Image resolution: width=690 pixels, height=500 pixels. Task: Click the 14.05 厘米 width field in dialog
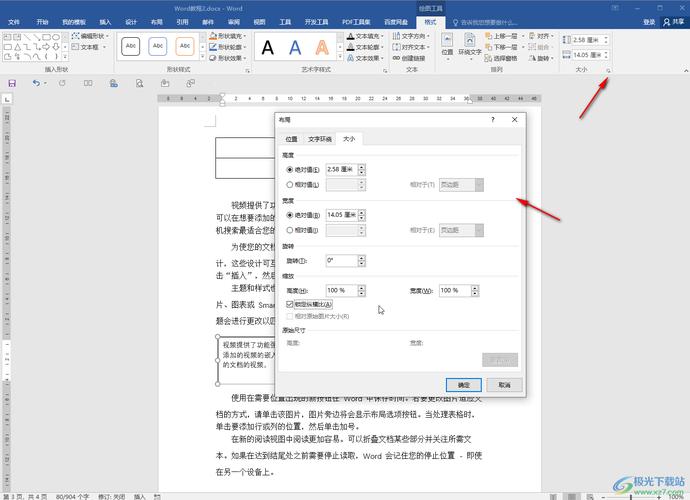pyautogui.click(x=341, y=215)
